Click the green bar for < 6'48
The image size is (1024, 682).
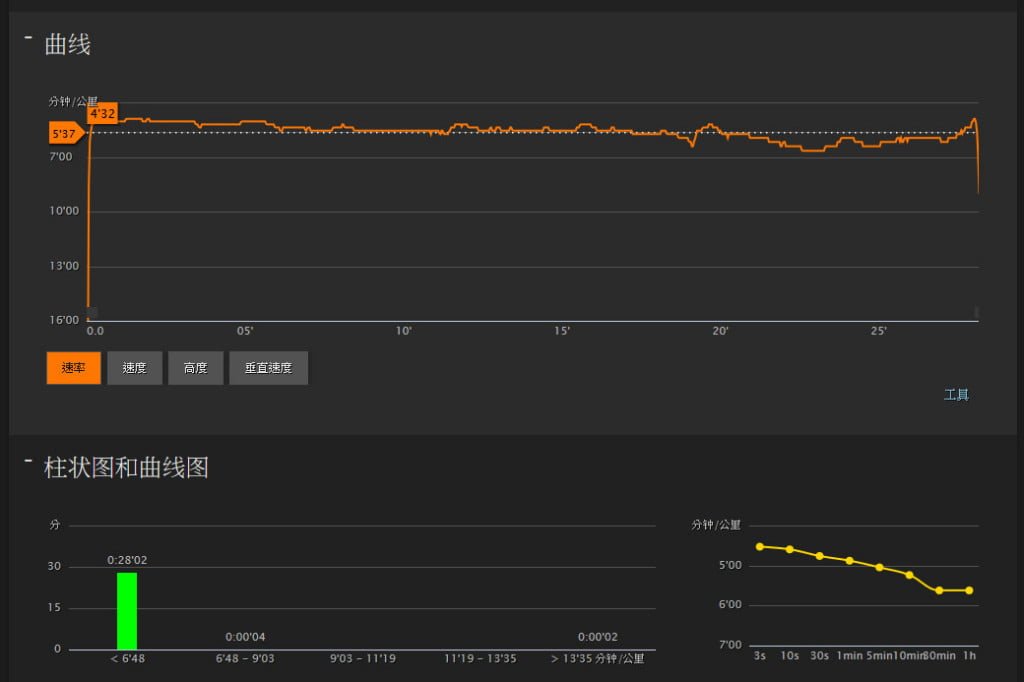click(x=127, y=611)
